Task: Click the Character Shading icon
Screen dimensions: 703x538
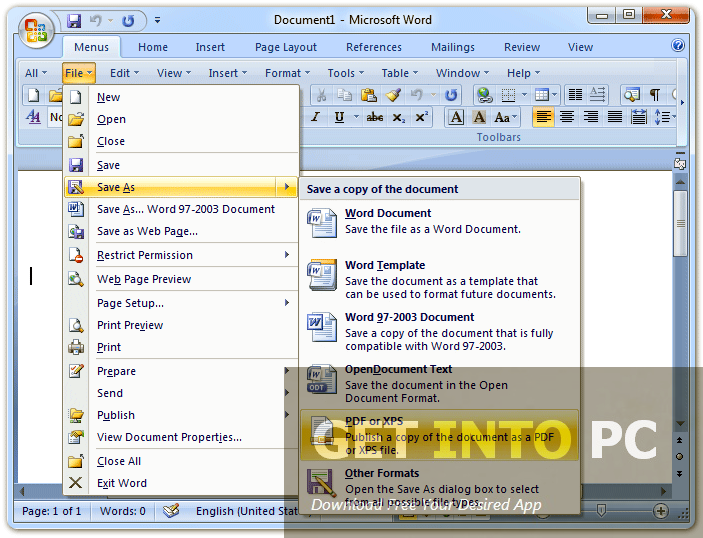Action: tap(479, 117)
